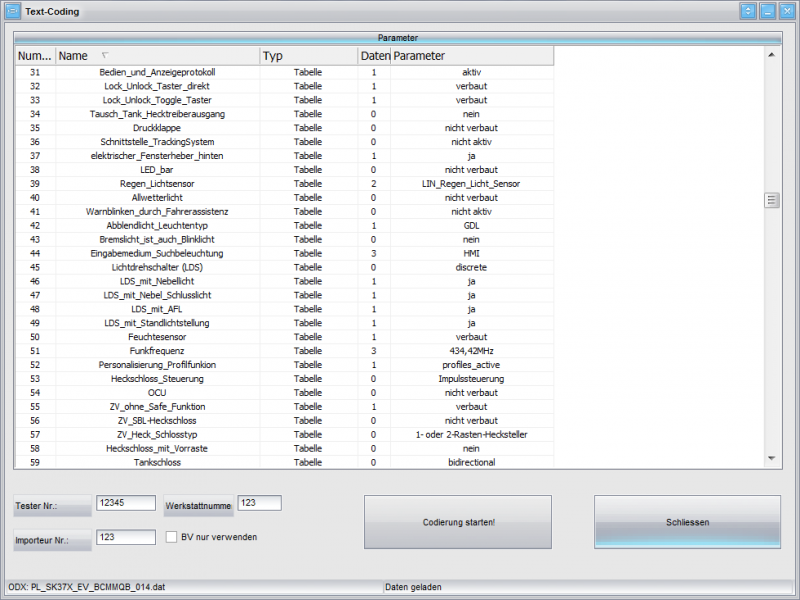Select row Abblendlicht_Leuchtentyp
Viewport: 800px width, 600px height.
[x=285, y=226]
